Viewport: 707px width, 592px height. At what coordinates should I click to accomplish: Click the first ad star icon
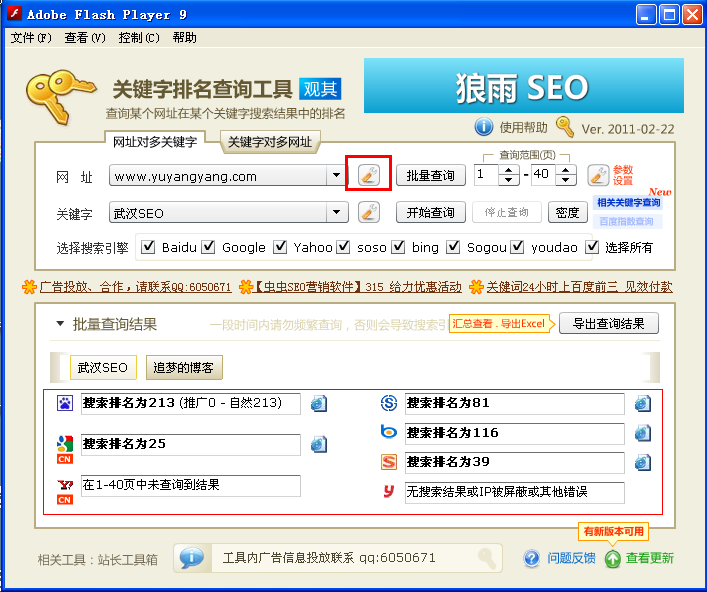(29, 286)
